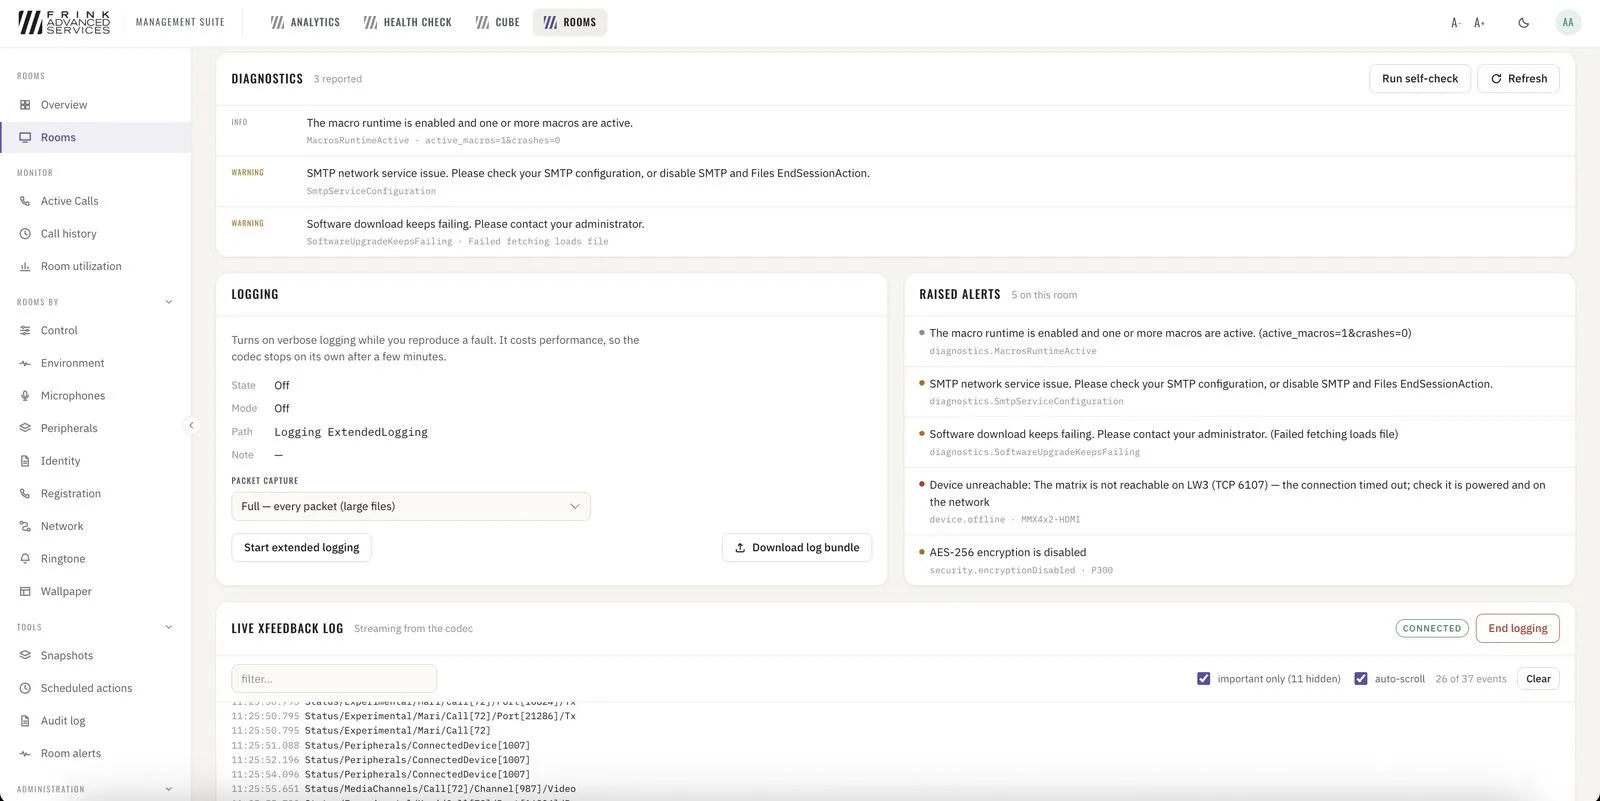Click the Active Calls phone icon
1600x801 pixels.
point(25,201)
